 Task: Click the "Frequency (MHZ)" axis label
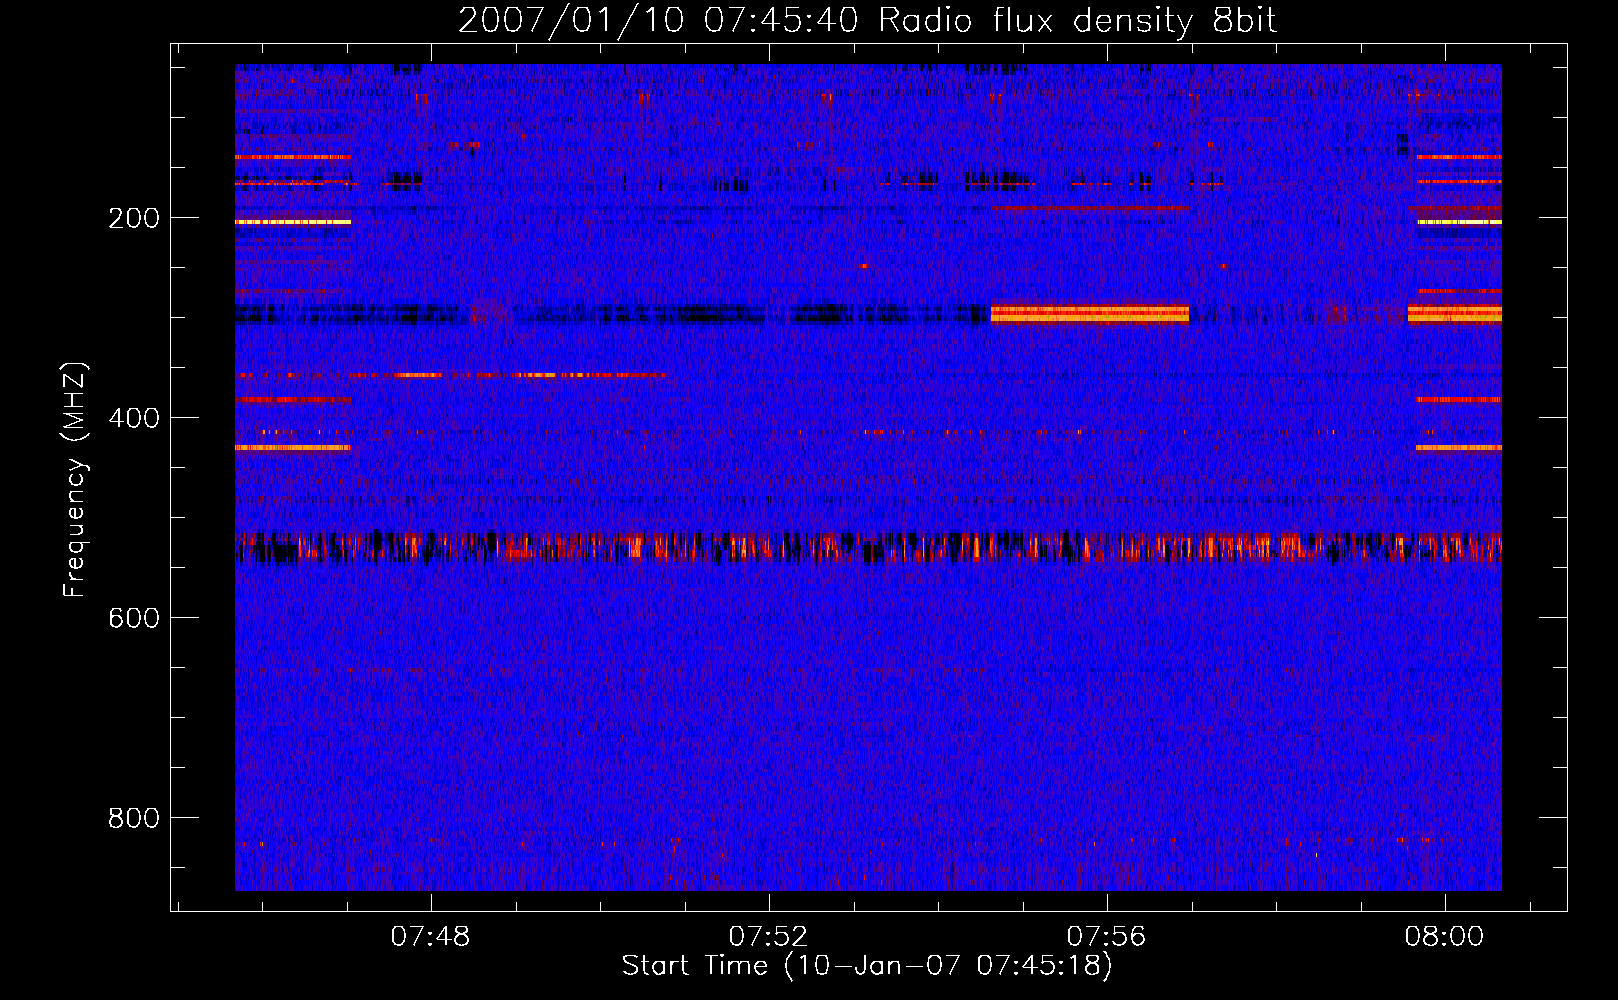coord(75,480)
